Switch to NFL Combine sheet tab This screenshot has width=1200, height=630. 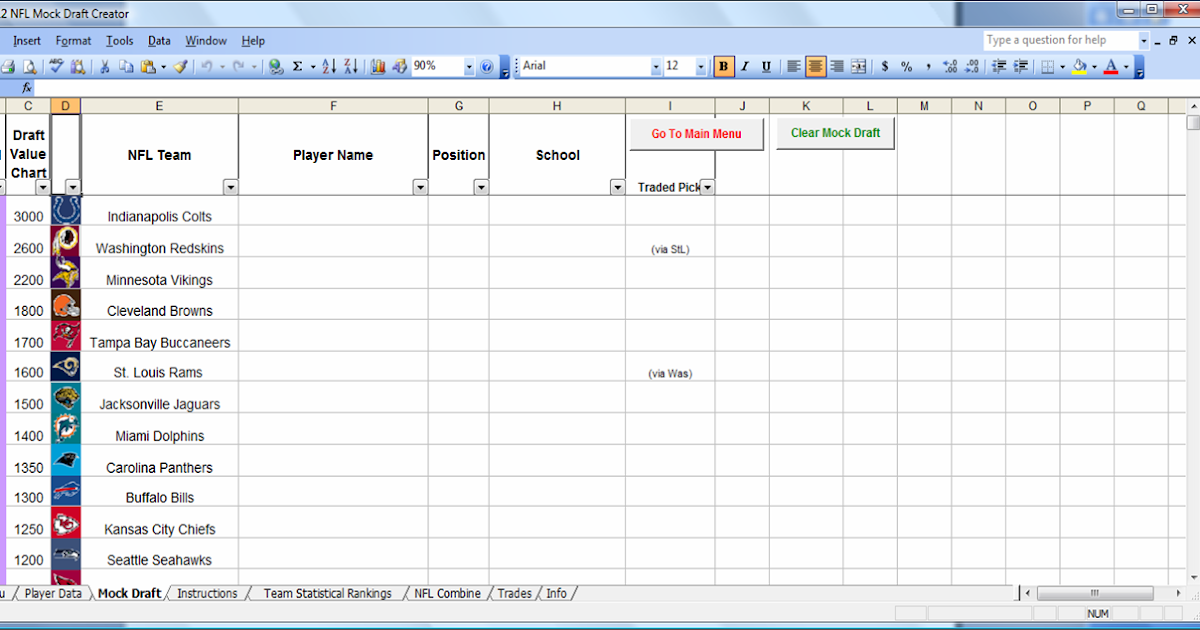447,593
